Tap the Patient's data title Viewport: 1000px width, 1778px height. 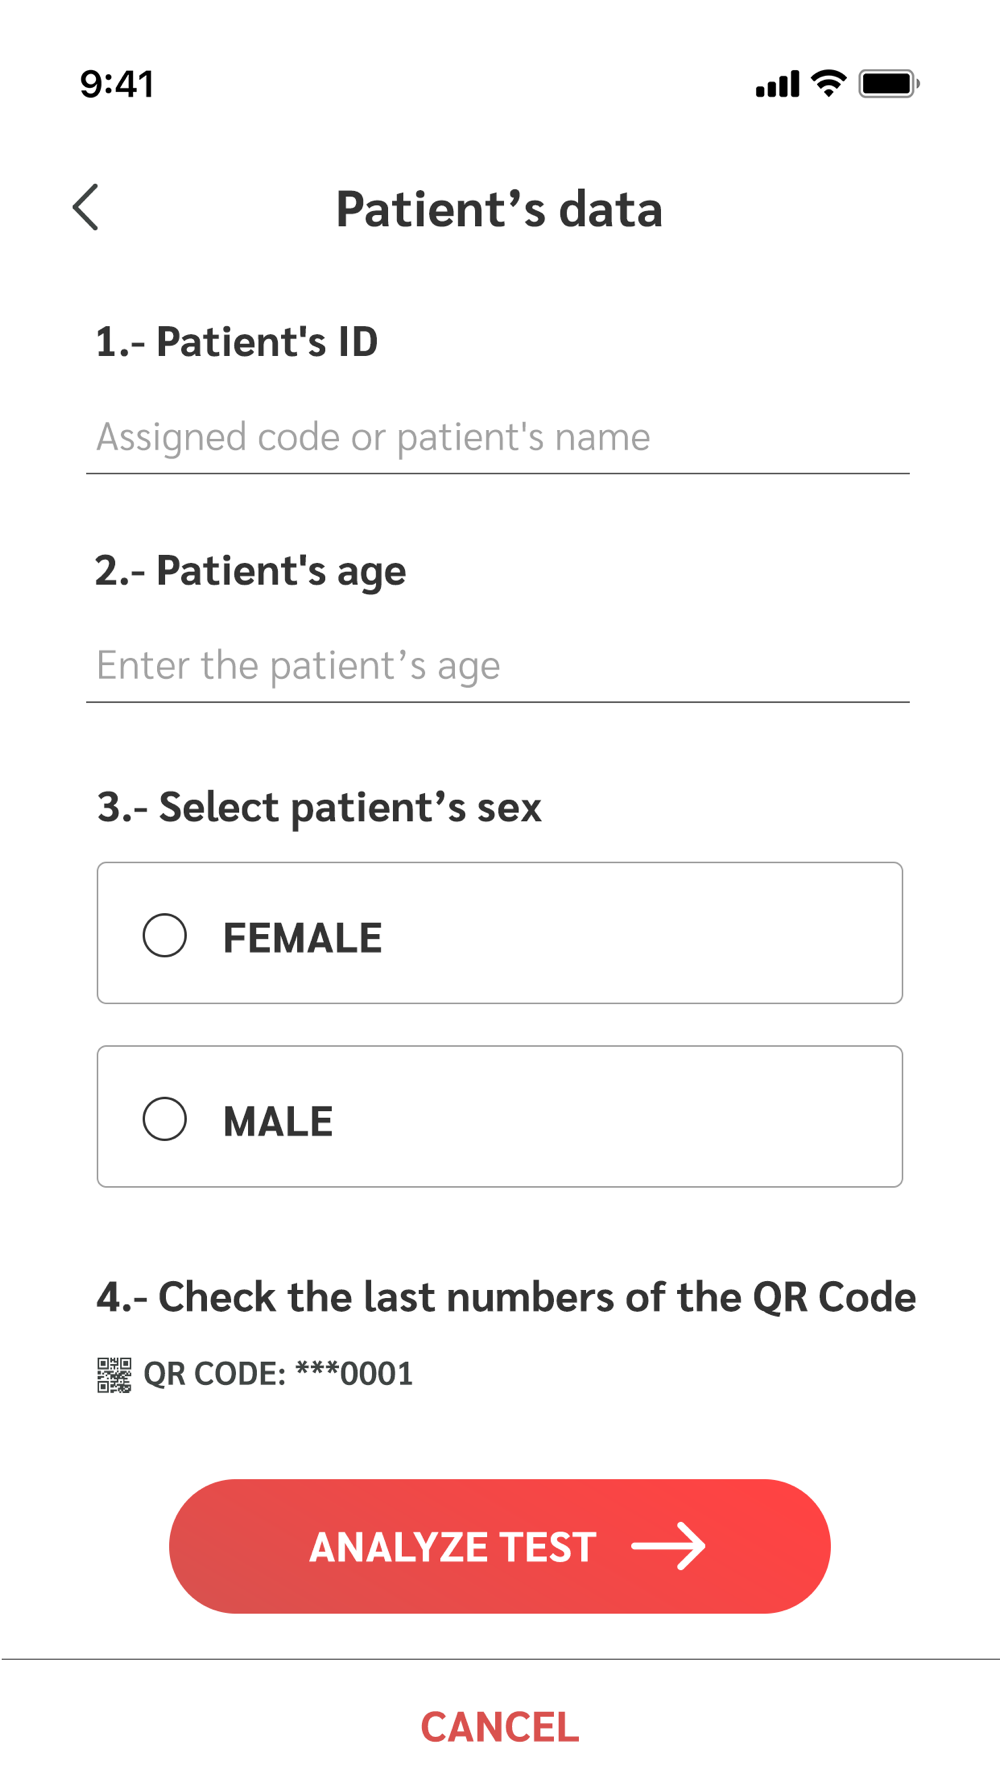point(499,209)
